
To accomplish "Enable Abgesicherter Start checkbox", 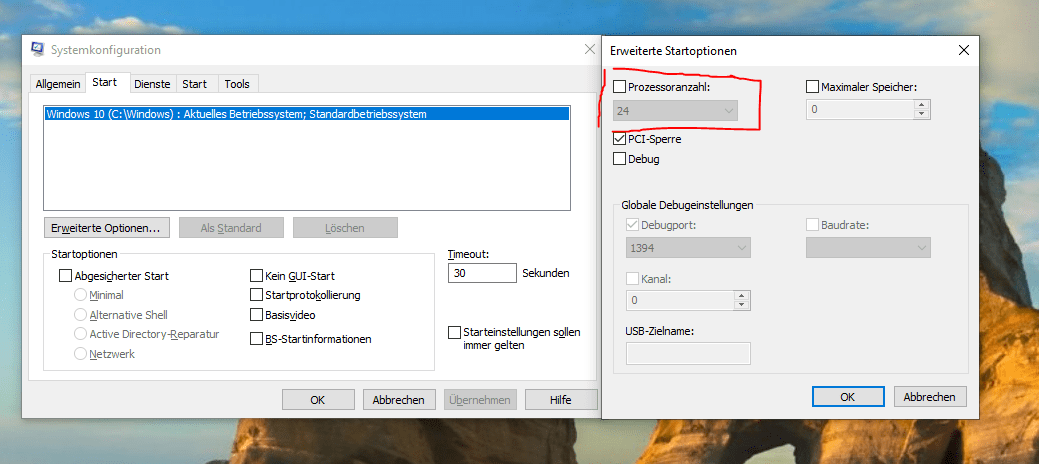I will pos(65,275).
